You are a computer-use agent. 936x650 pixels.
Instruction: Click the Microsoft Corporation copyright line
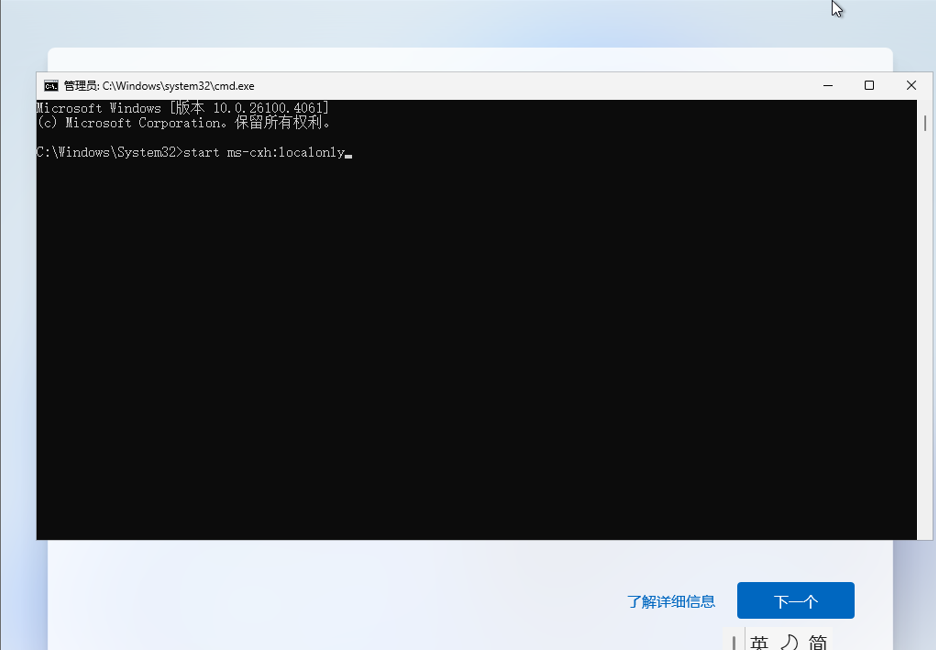click(x=183, y=123)
